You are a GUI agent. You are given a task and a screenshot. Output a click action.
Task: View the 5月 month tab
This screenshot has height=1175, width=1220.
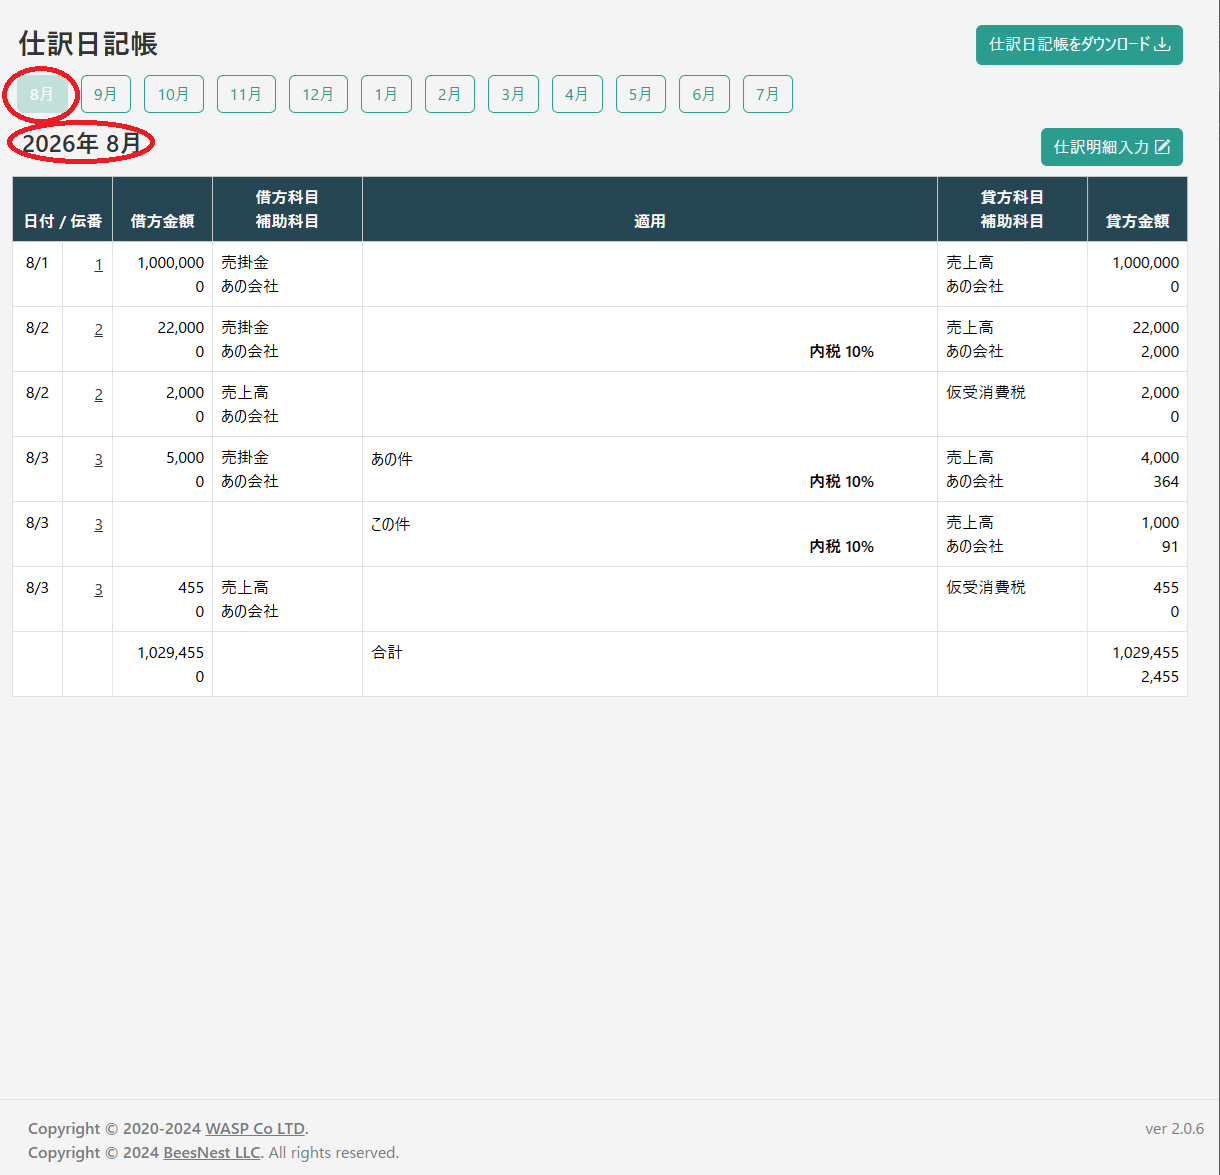[x=640, y=94]
